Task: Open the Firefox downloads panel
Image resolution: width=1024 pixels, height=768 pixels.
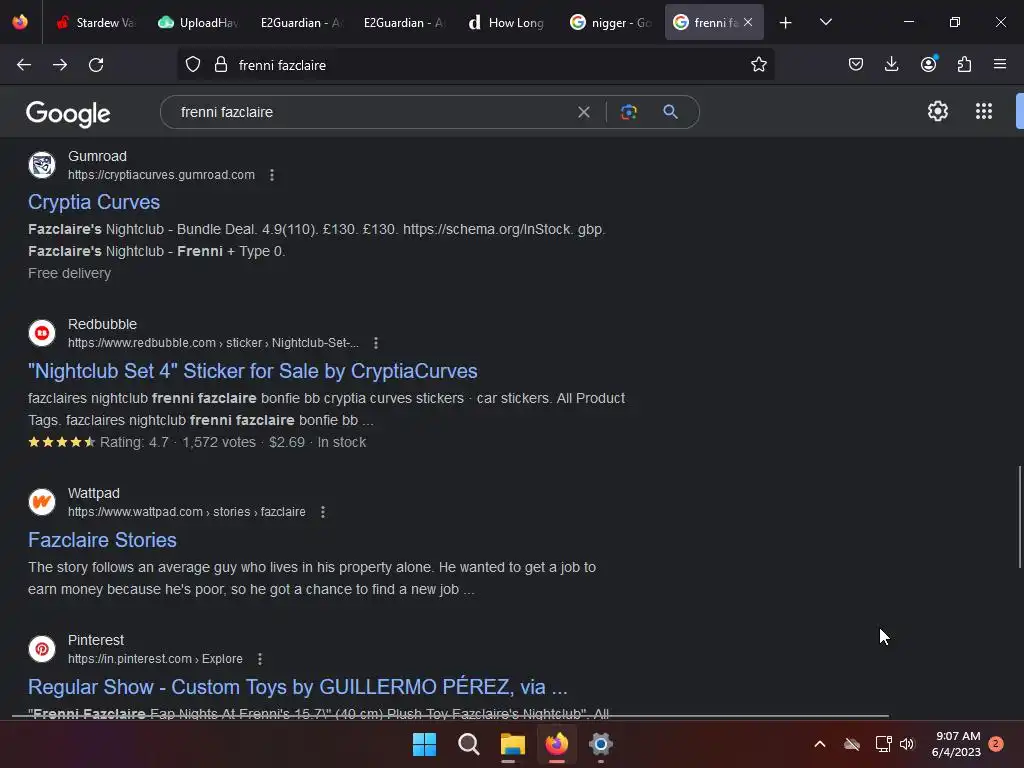Action: (x=891, y=64)
